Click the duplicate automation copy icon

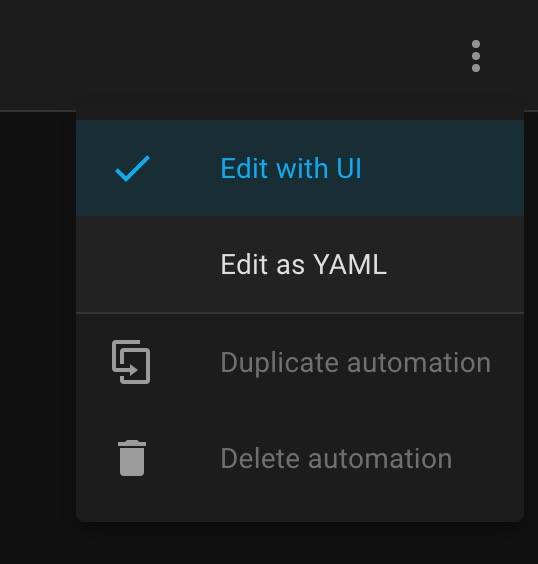click(131, 362)
